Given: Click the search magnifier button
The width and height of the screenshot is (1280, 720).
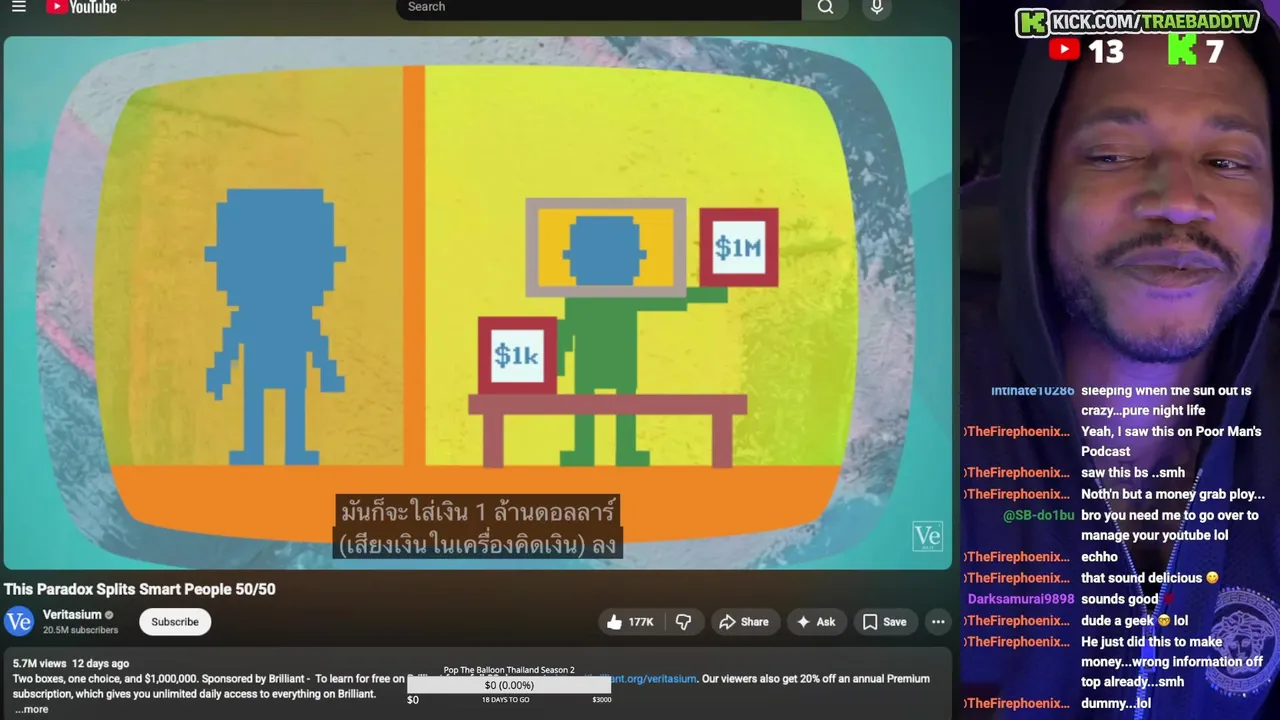Looking at the screenshot, I should point(825,8).
